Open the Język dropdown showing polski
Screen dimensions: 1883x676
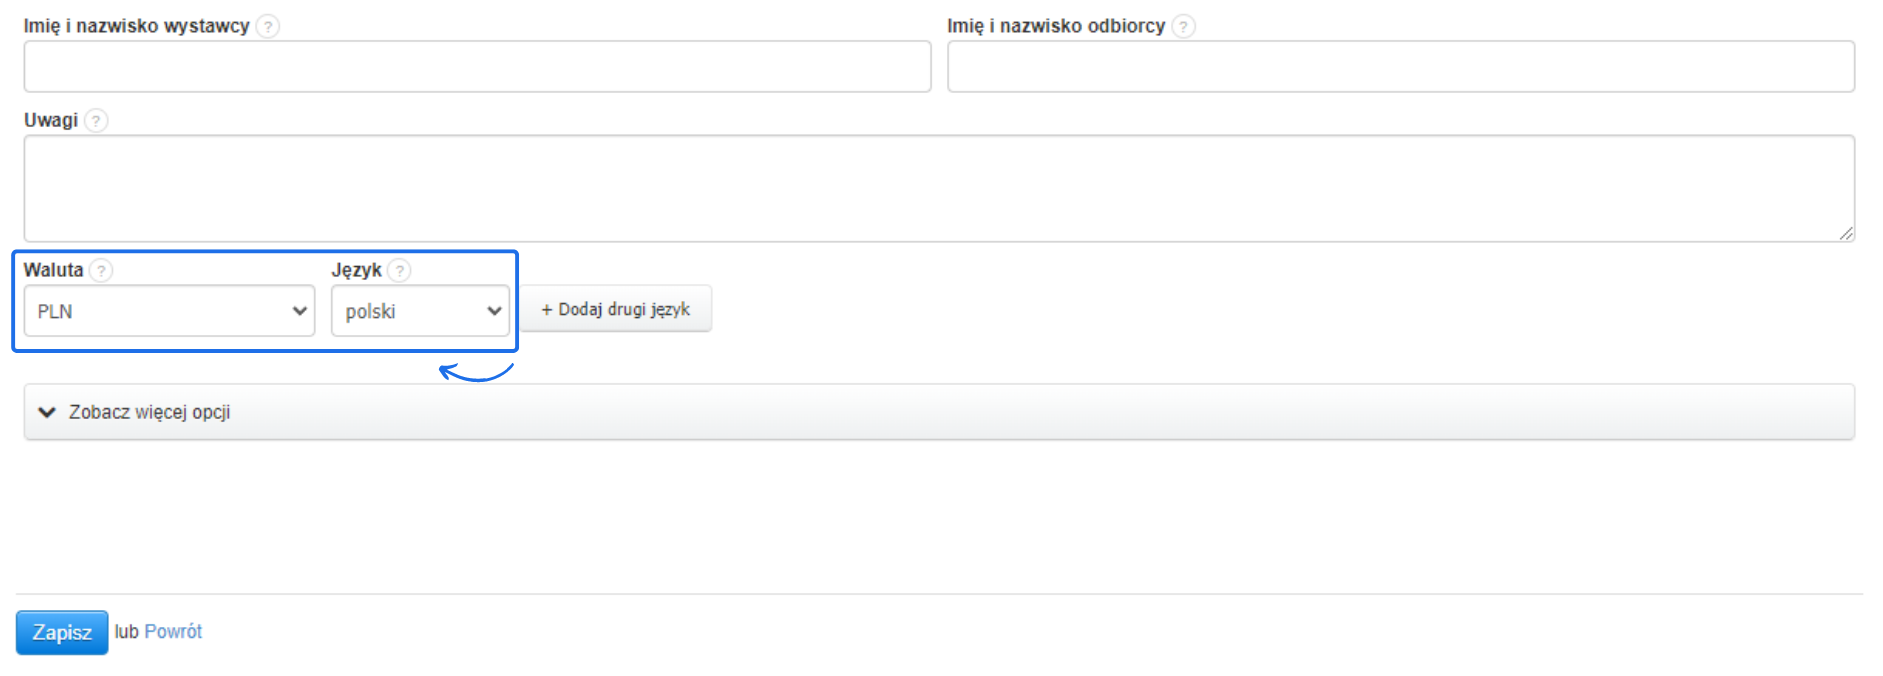click(420, 311)
